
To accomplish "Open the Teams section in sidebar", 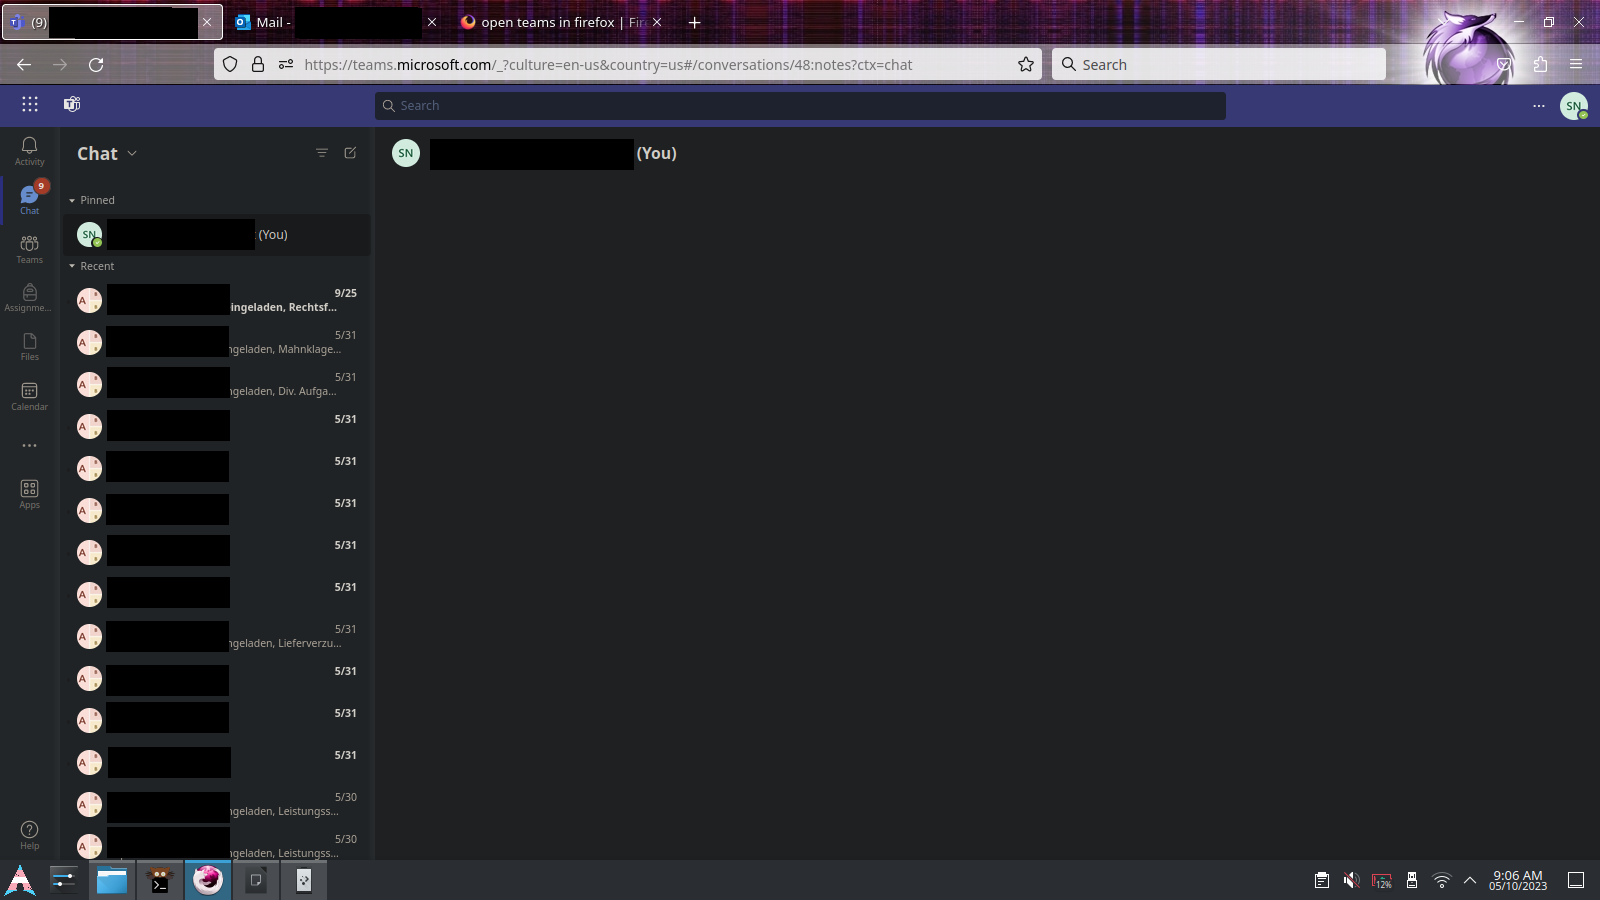I will tap(29, 249).
